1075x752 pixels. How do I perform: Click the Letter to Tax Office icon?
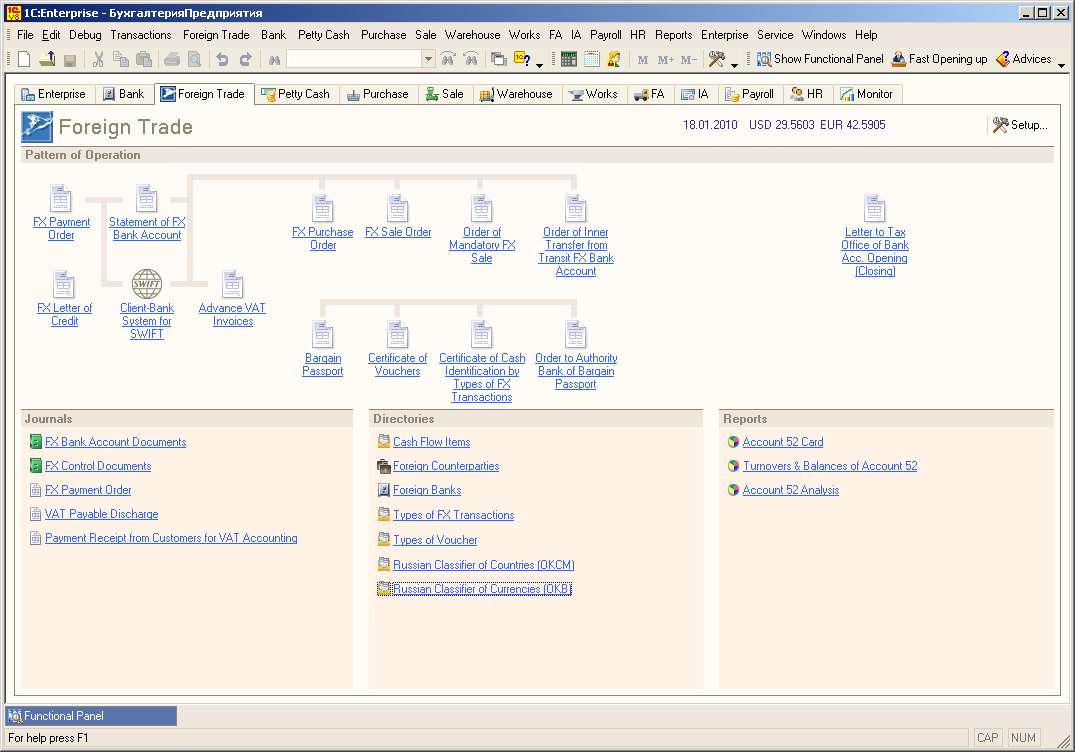pos(875,208)
